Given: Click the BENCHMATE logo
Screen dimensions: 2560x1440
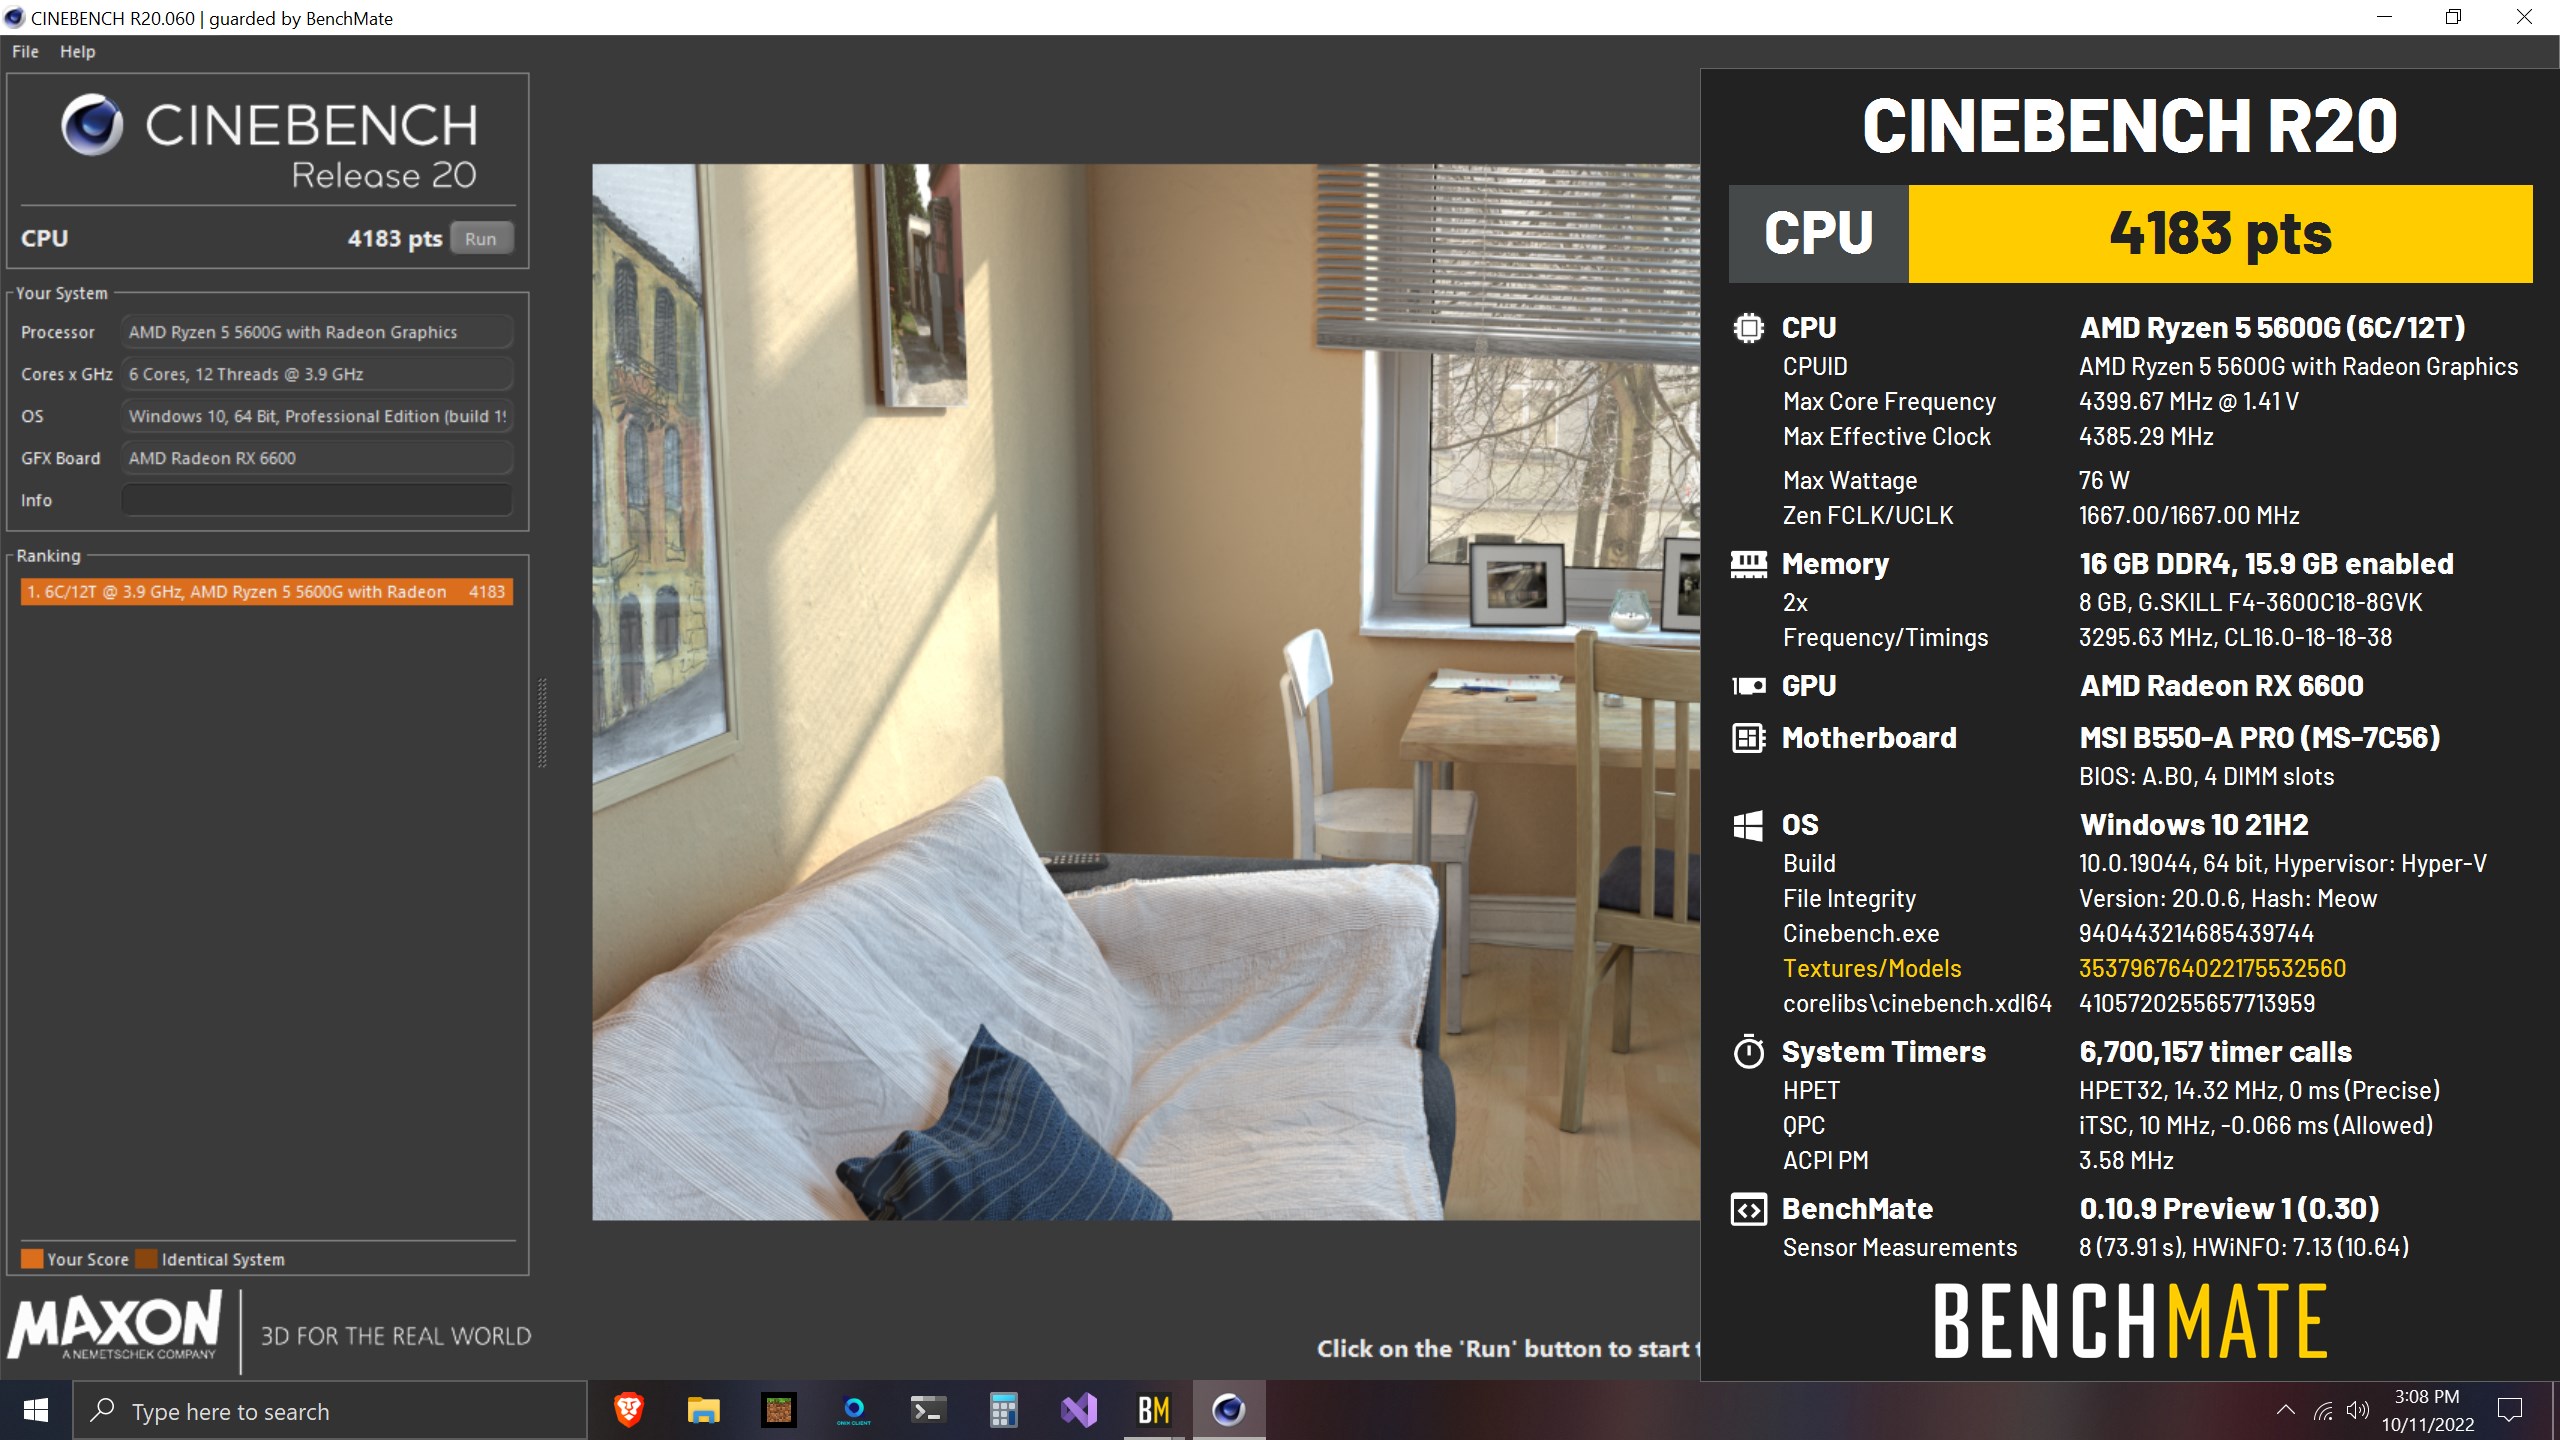Looking at the screenshot, I should pyautogui.click(x=2130, y=1322).
